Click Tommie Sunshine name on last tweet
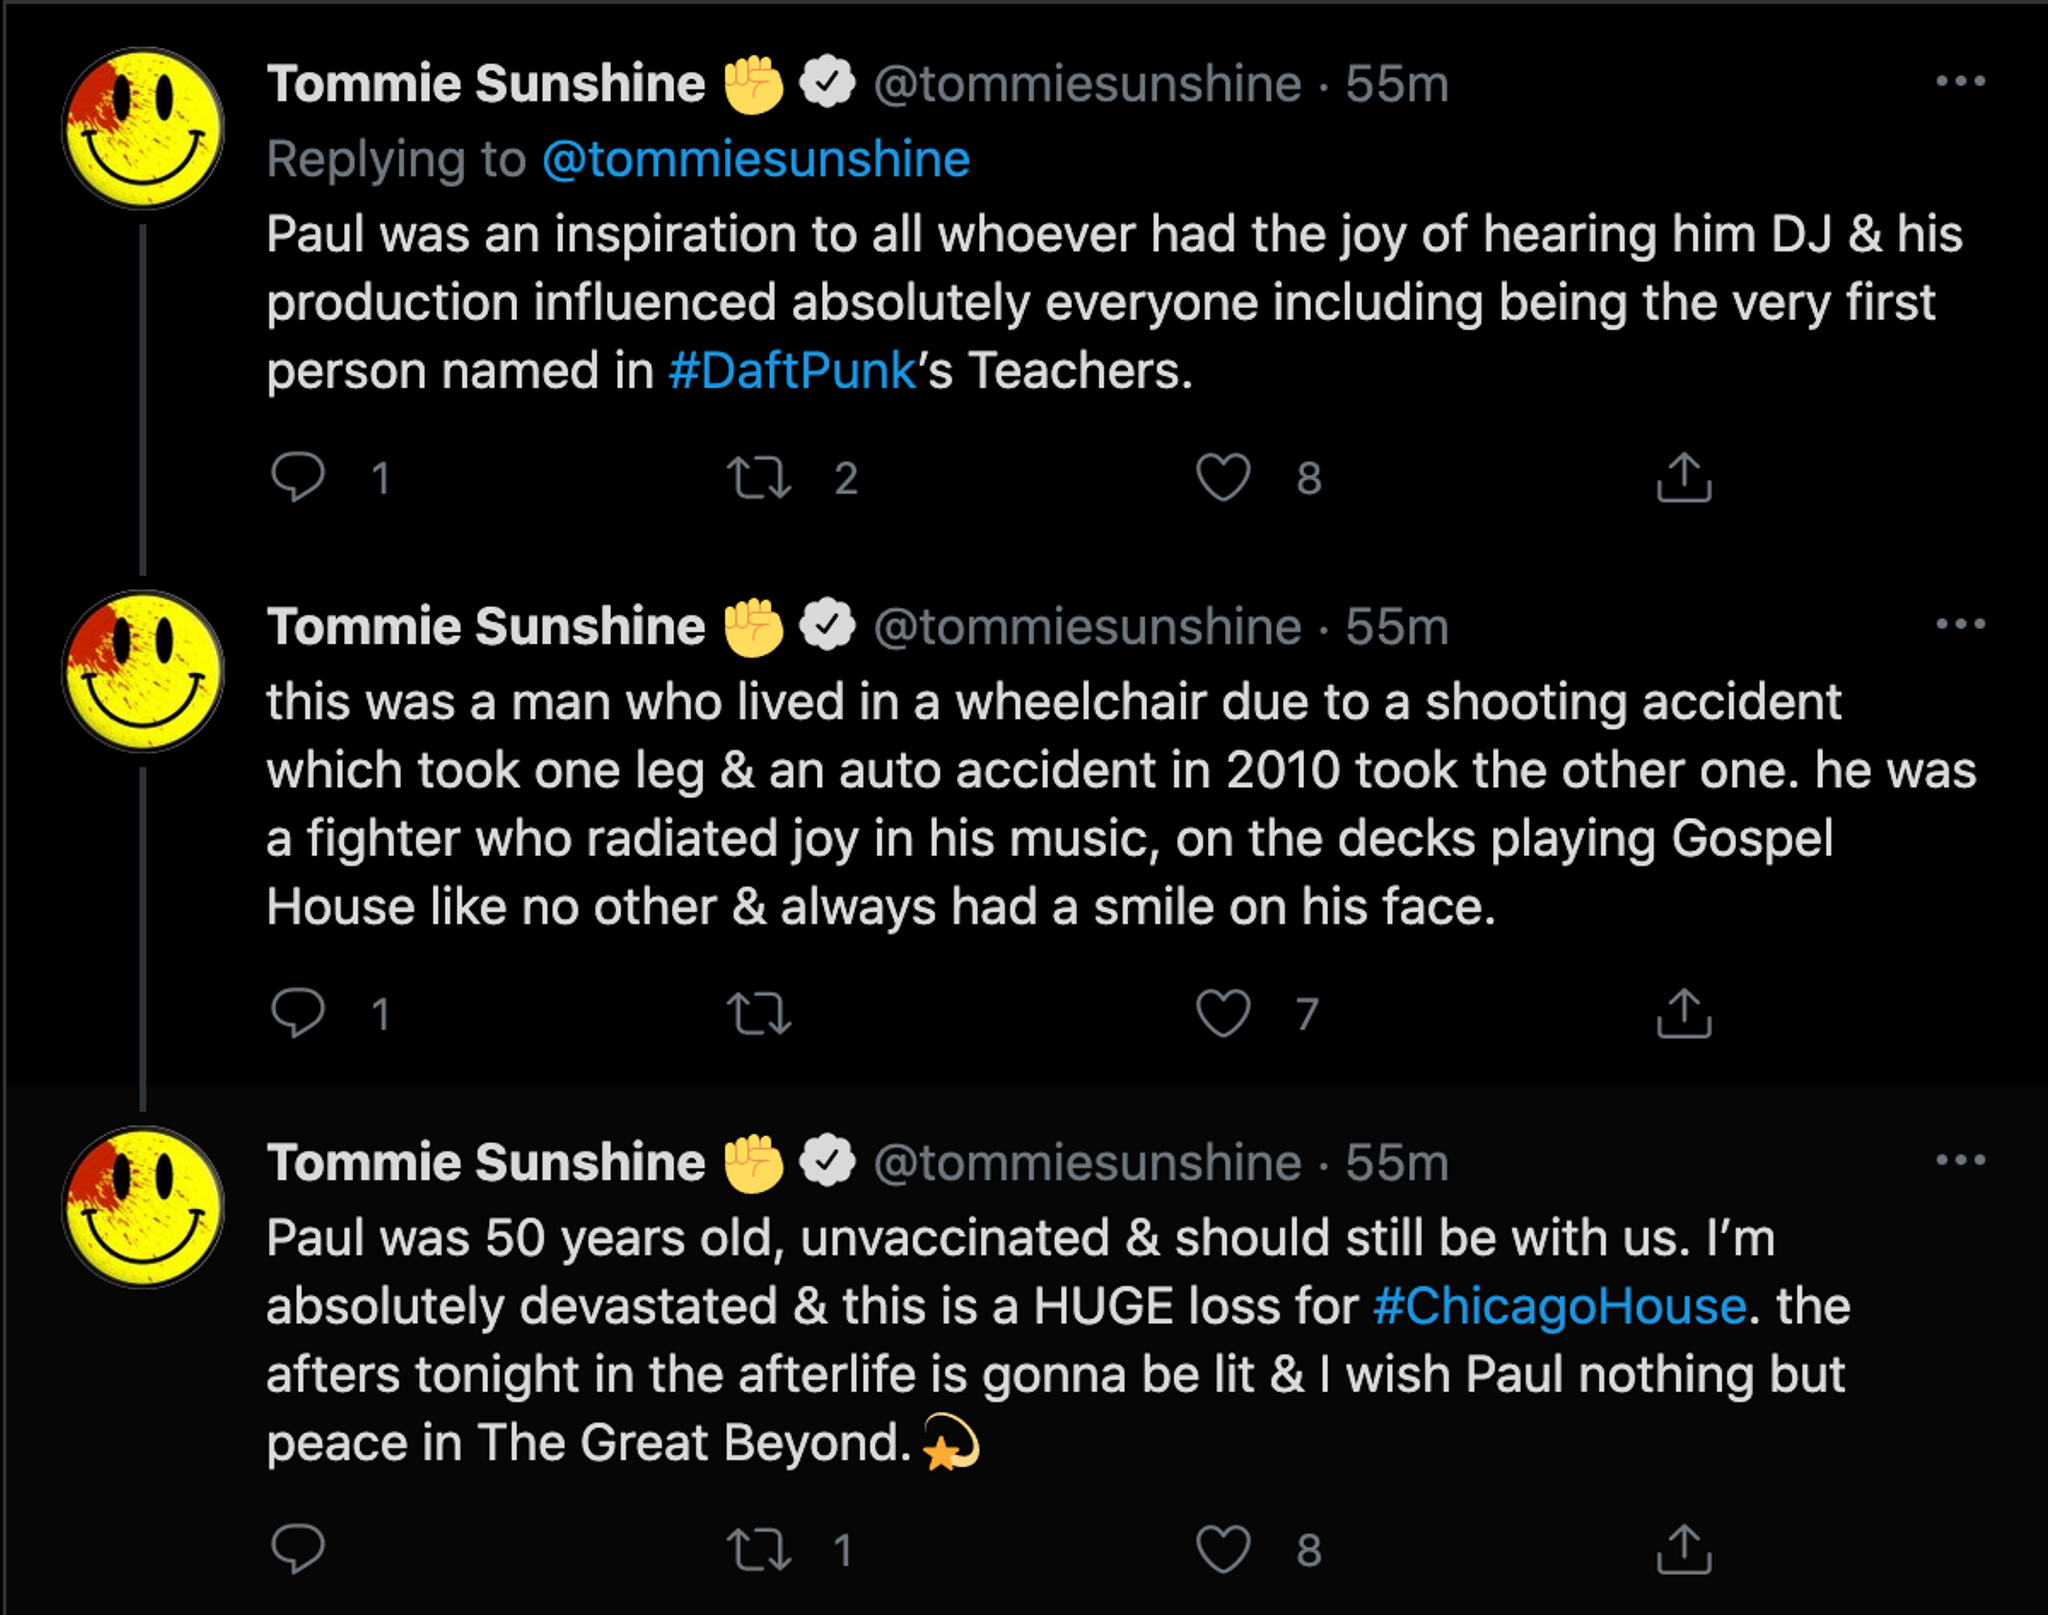Screen dimensions: 2048x1615 click(x=486, y=1162)
